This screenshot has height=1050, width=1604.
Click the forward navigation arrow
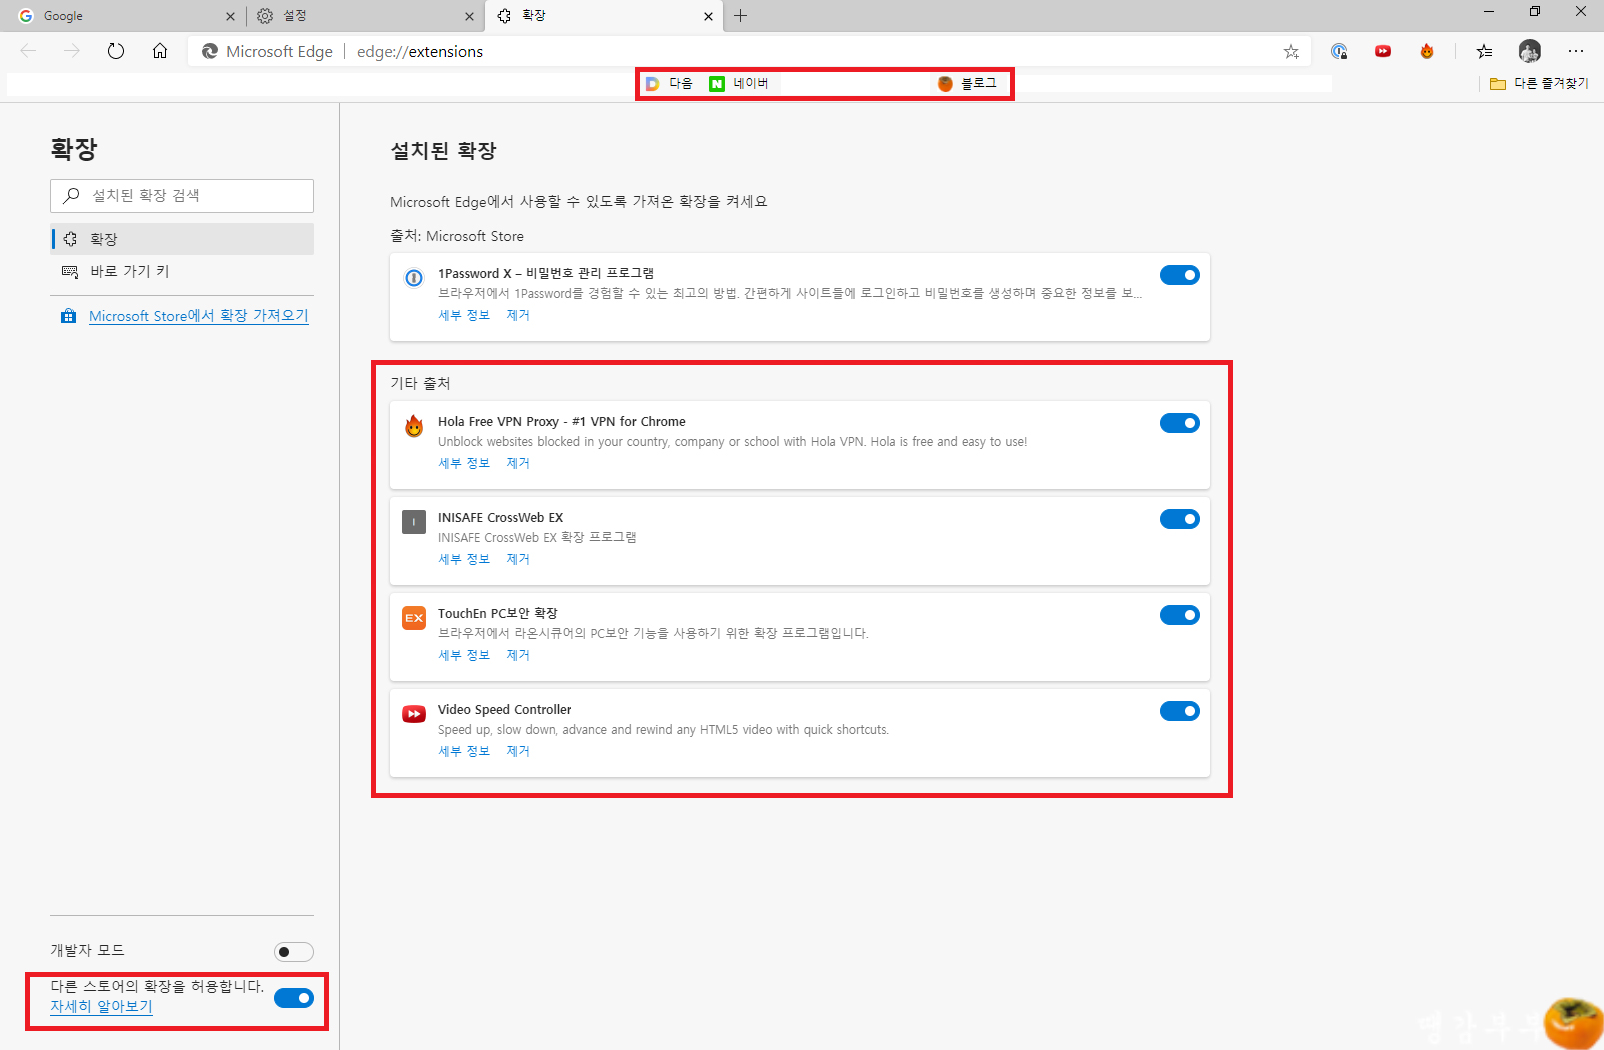click(x=72, y=51)
